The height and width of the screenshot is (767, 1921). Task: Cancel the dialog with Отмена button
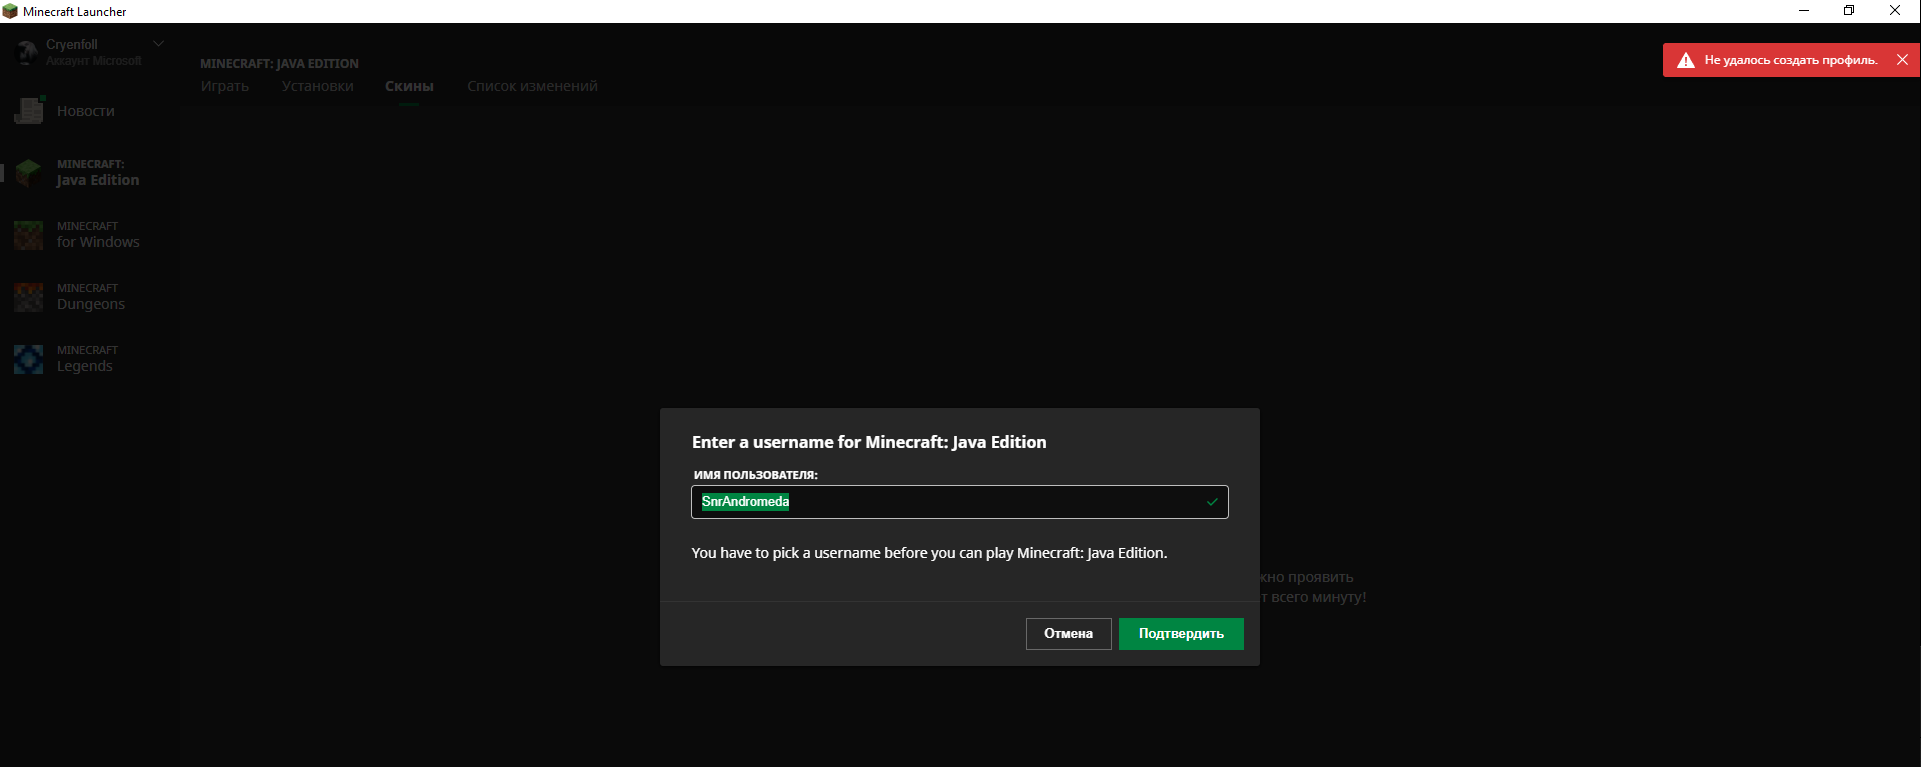tap(1068, 634)
